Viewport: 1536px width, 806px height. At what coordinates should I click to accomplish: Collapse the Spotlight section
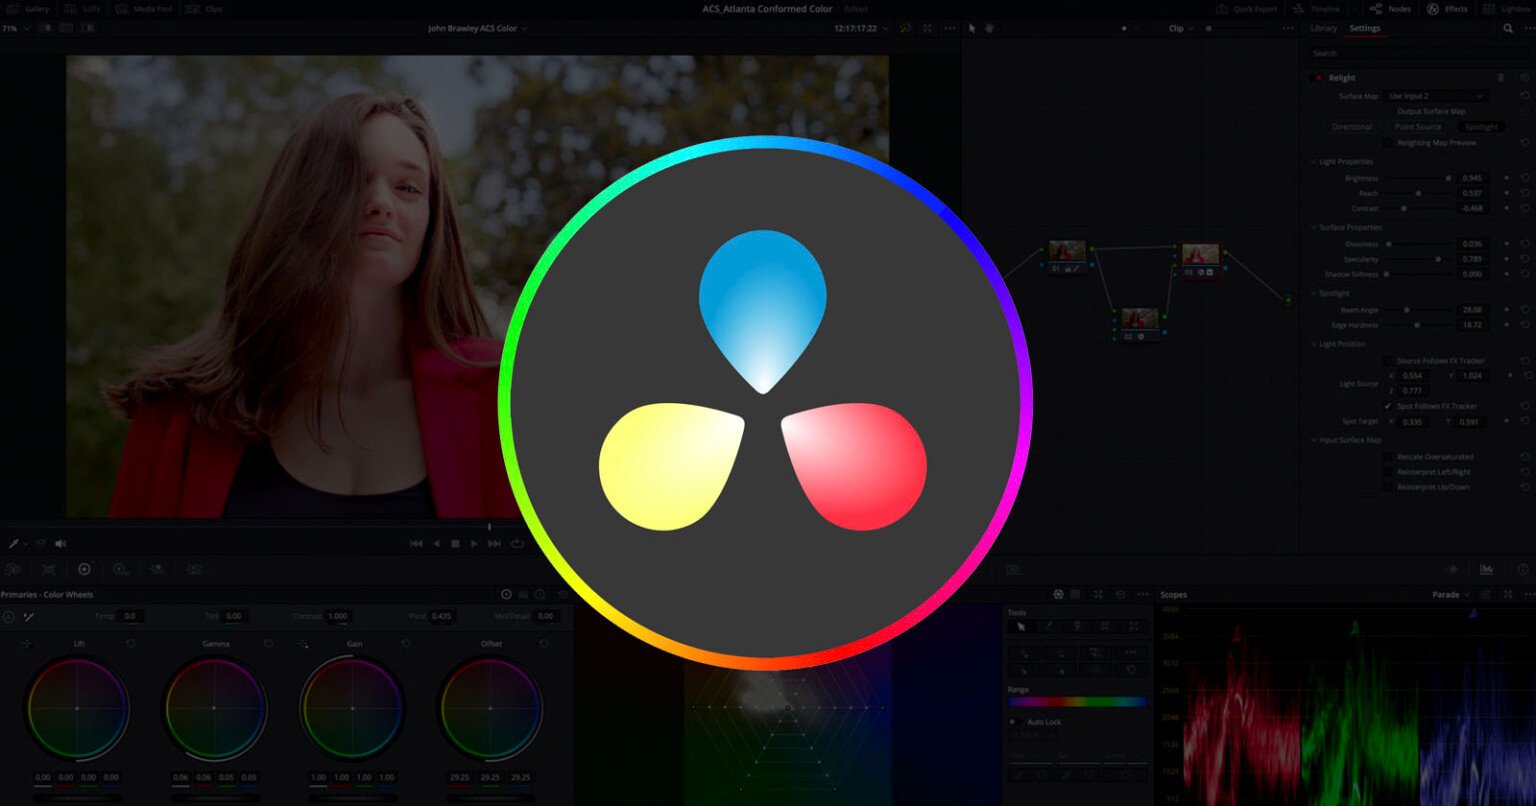click(1313, 293)
